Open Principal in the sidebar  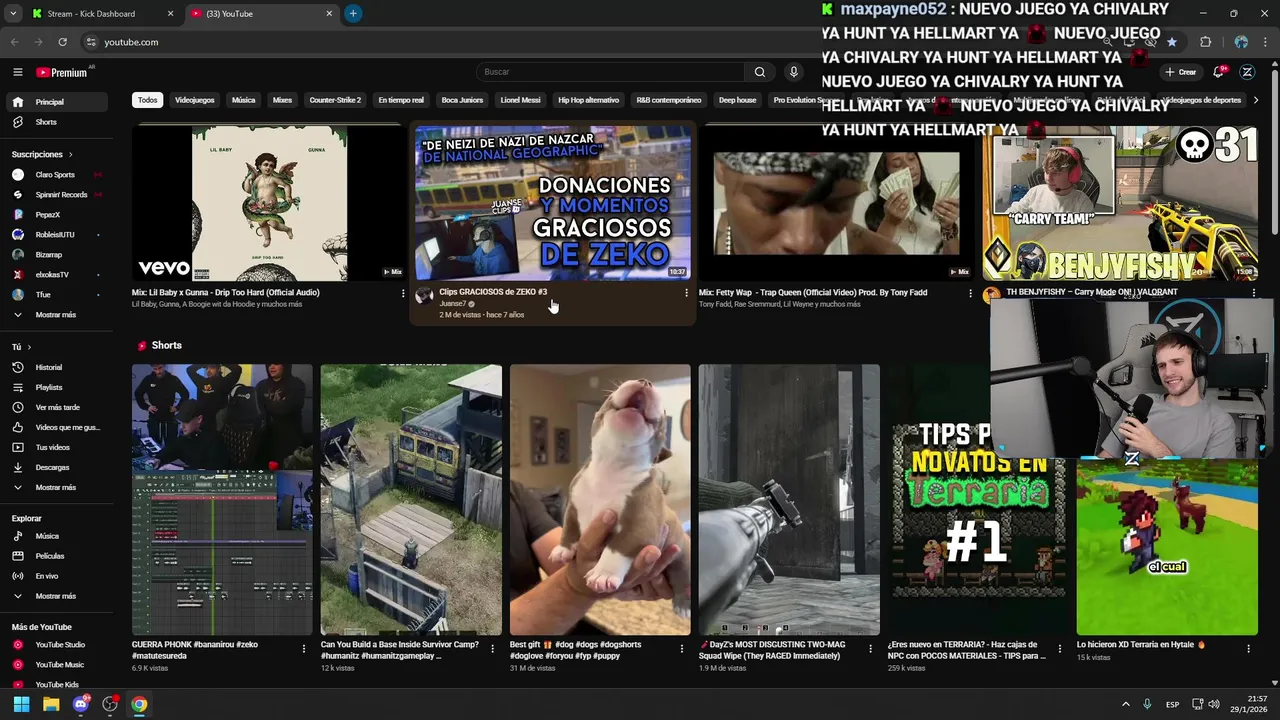(58, 102)
